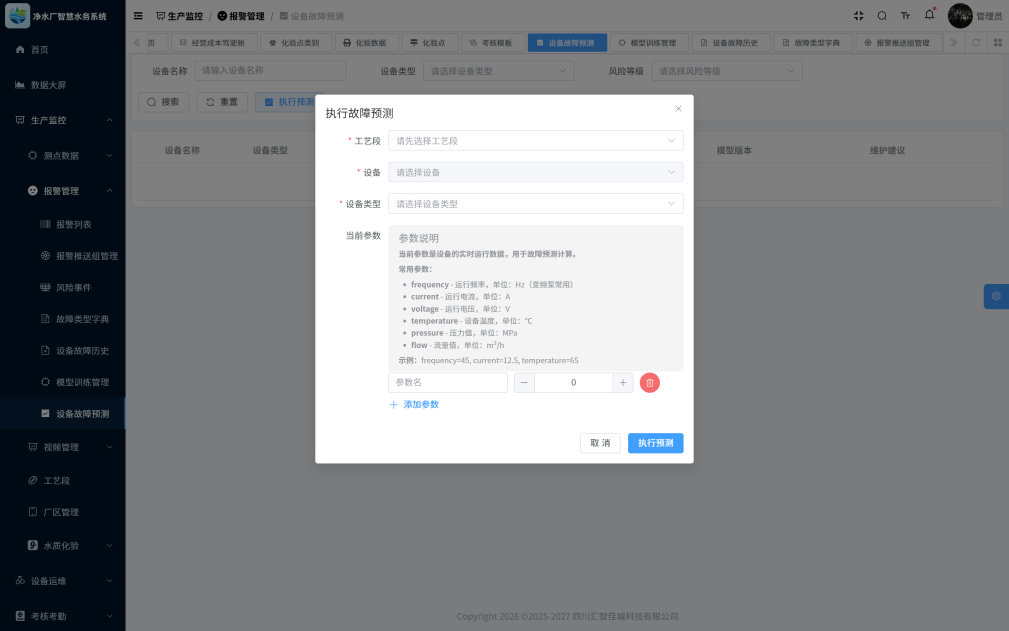
Task: Switch to 考核模板 tab
Action: (492, 43)
